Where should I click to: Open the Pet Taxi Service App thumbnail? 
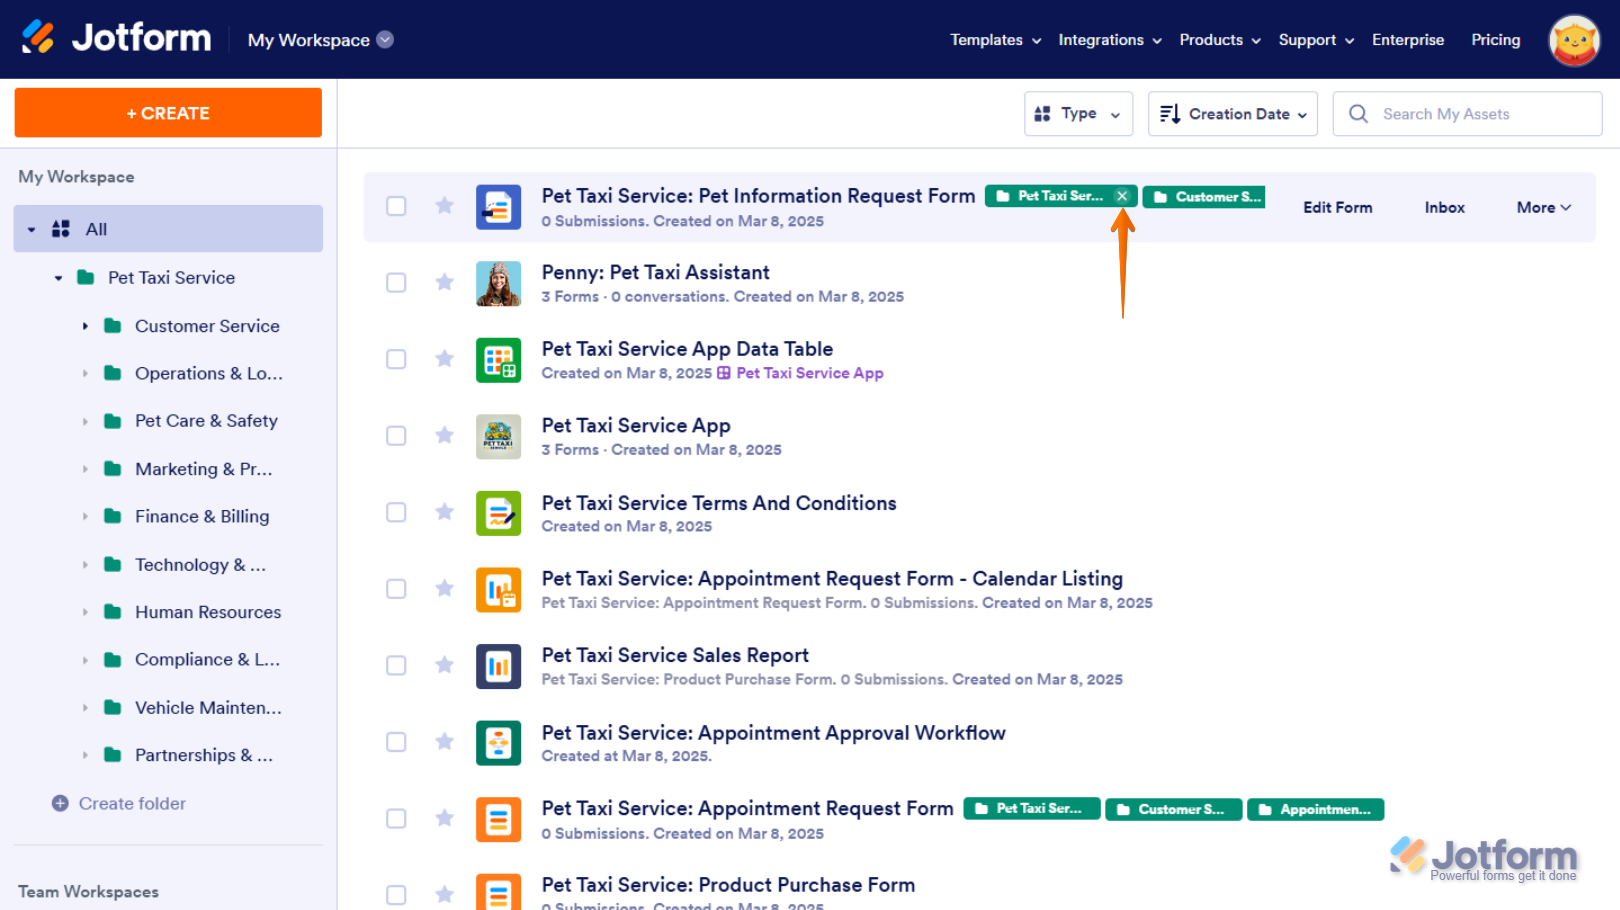click(x=498, y=436)
